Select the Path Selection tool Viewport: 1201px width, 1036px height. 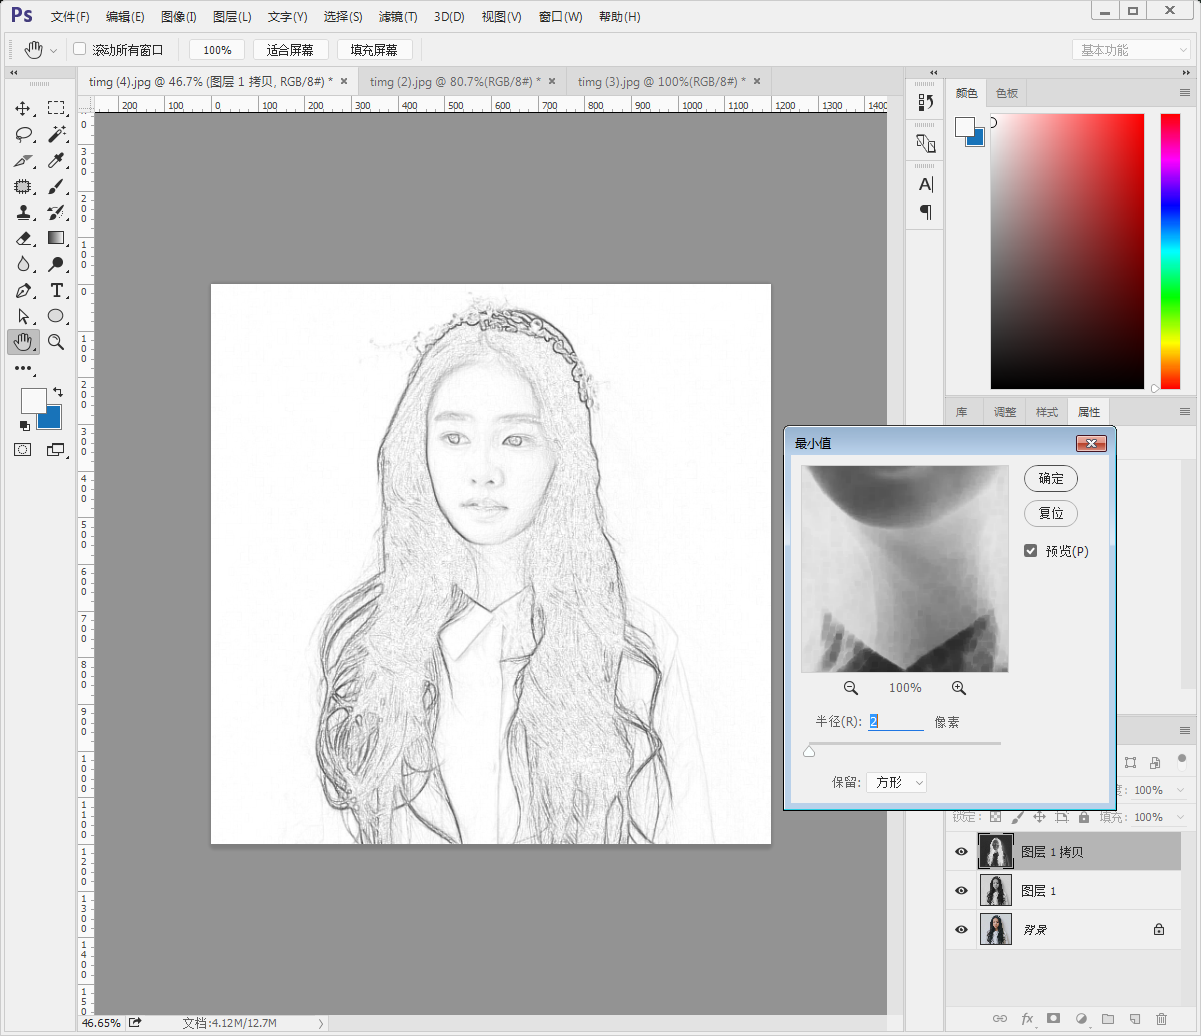click(x=23, y=316)
